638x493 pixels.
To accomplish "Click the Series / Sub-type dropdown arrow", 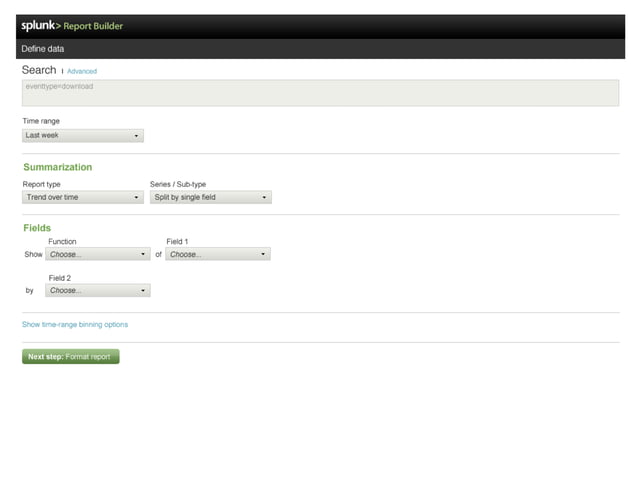I will [x=264, y=198].
